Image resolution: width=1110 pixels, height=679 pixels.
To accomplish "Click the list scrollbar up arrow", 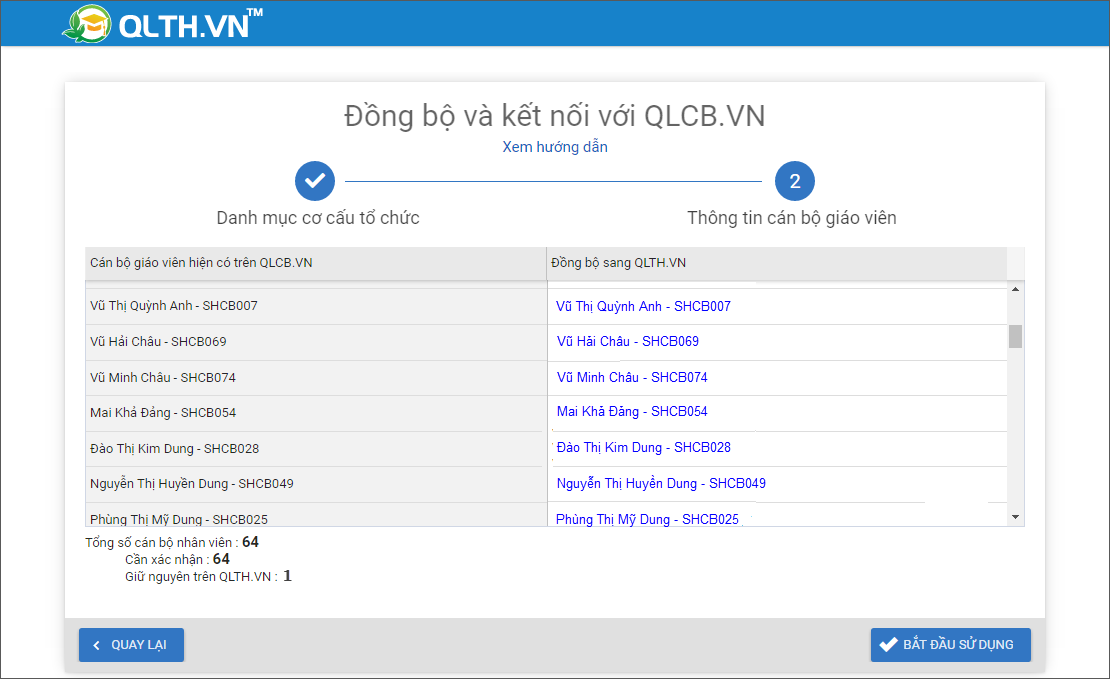I will (x=1015, y=289).
